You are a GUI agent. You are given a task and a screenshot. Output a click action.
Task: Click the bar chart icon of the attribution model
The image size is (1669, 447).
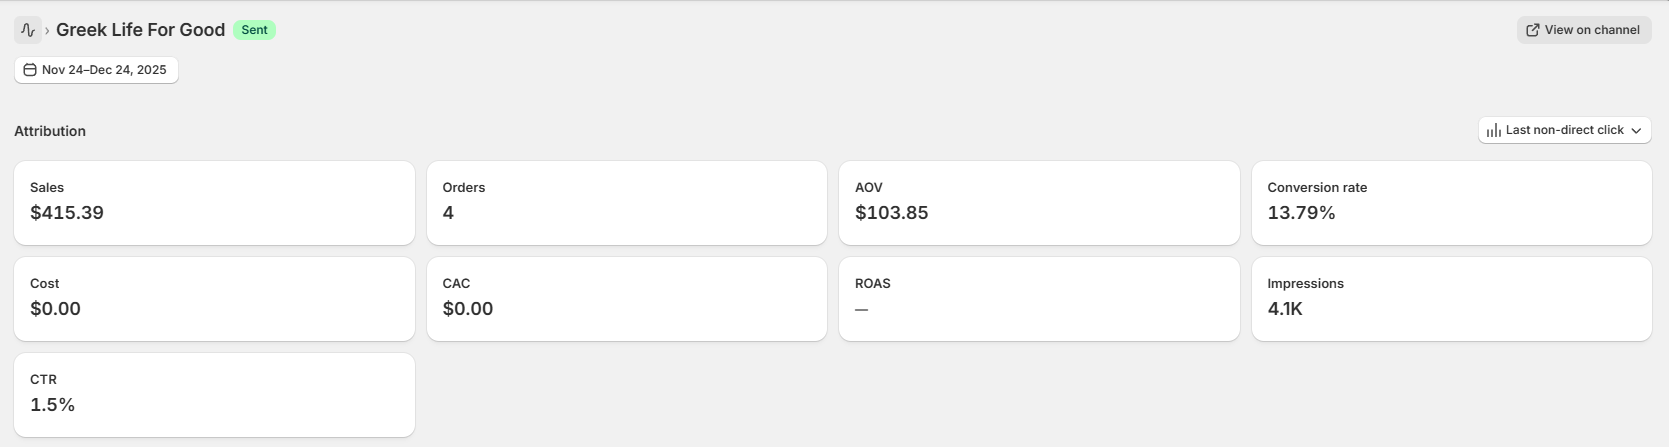click(1494, 130)
